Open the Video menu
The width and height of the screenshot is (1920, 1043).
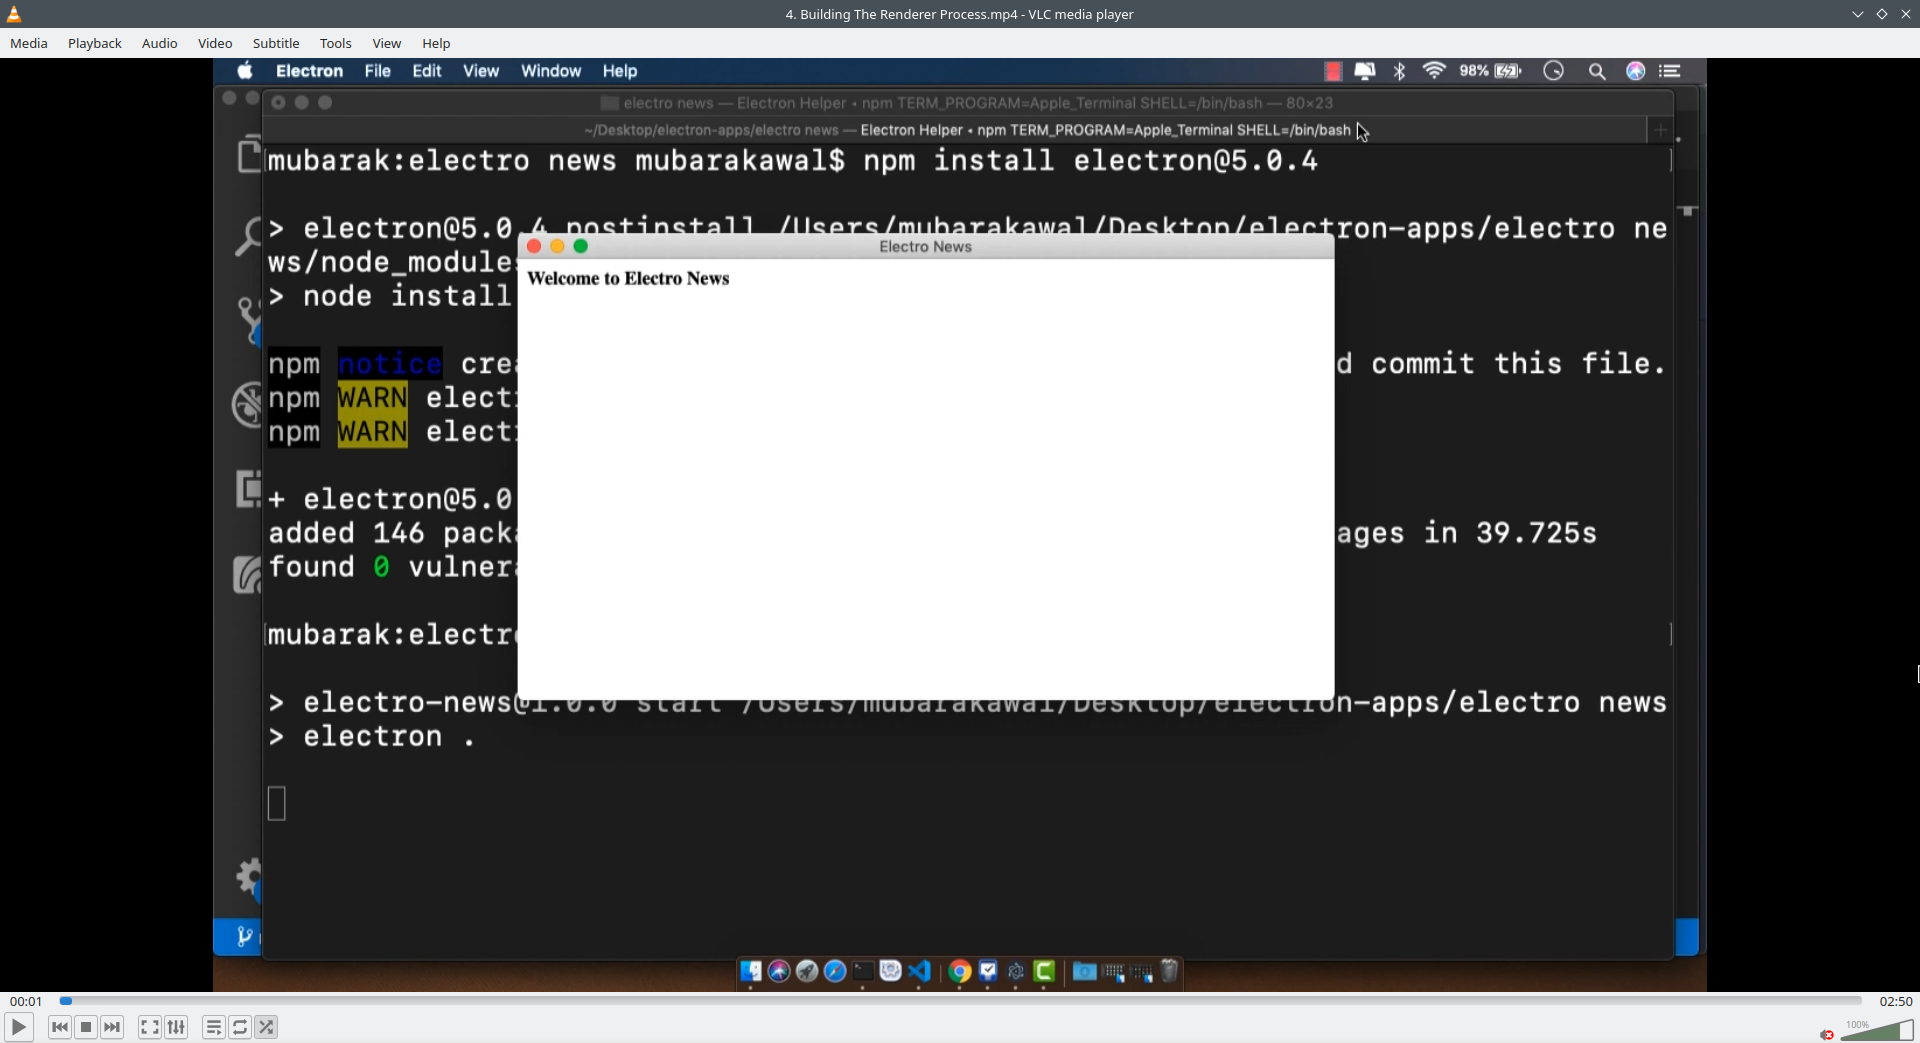coord(215,43)
